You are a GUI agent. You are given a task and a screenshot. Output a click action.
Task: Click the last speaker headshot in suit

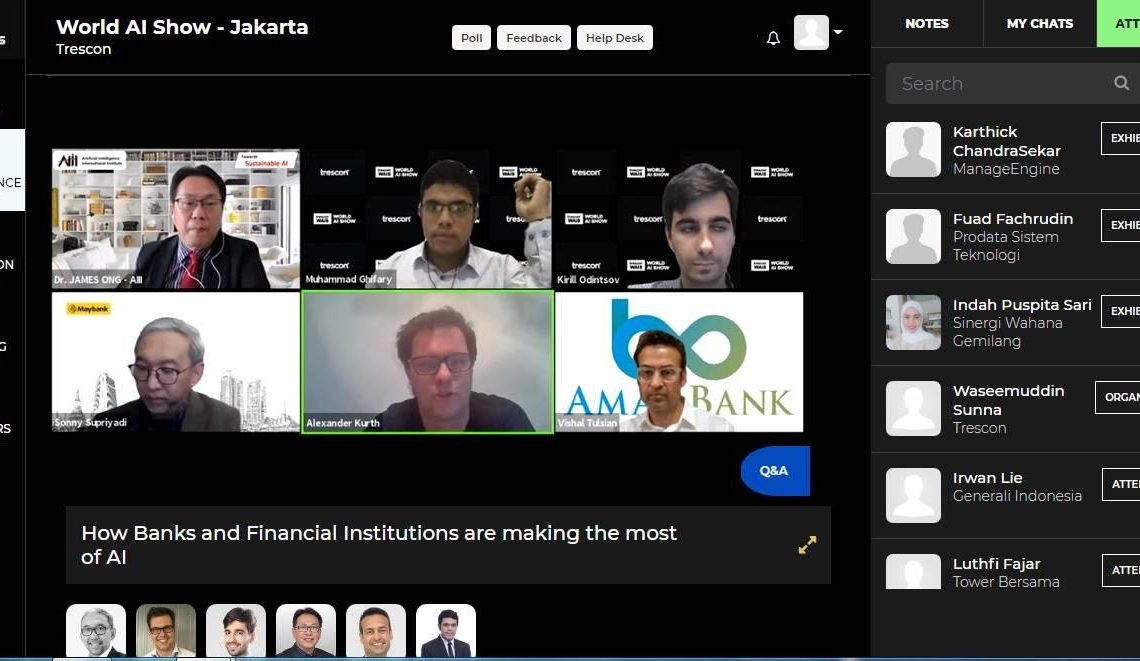[x=446, y=630]
